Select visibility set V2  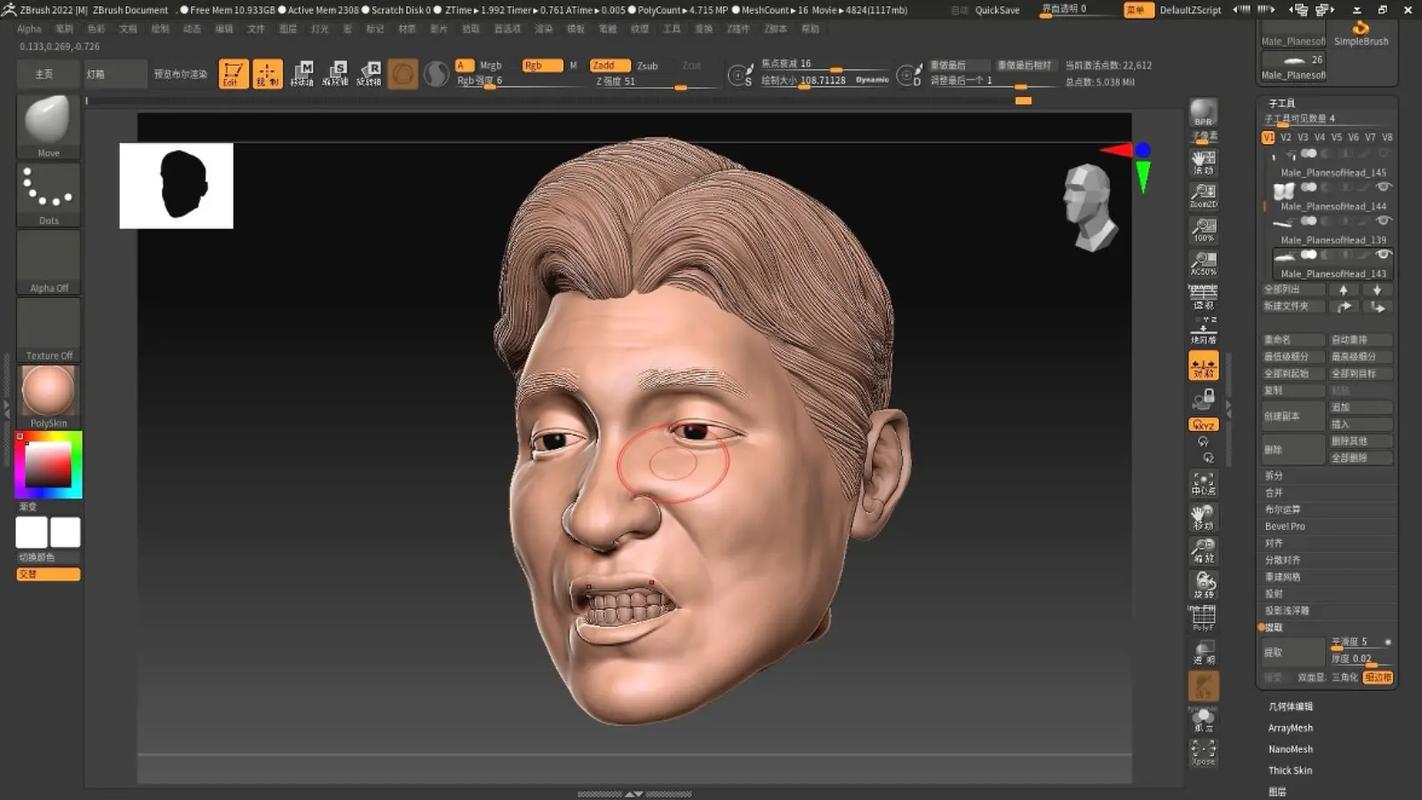tap(1286, 138)
